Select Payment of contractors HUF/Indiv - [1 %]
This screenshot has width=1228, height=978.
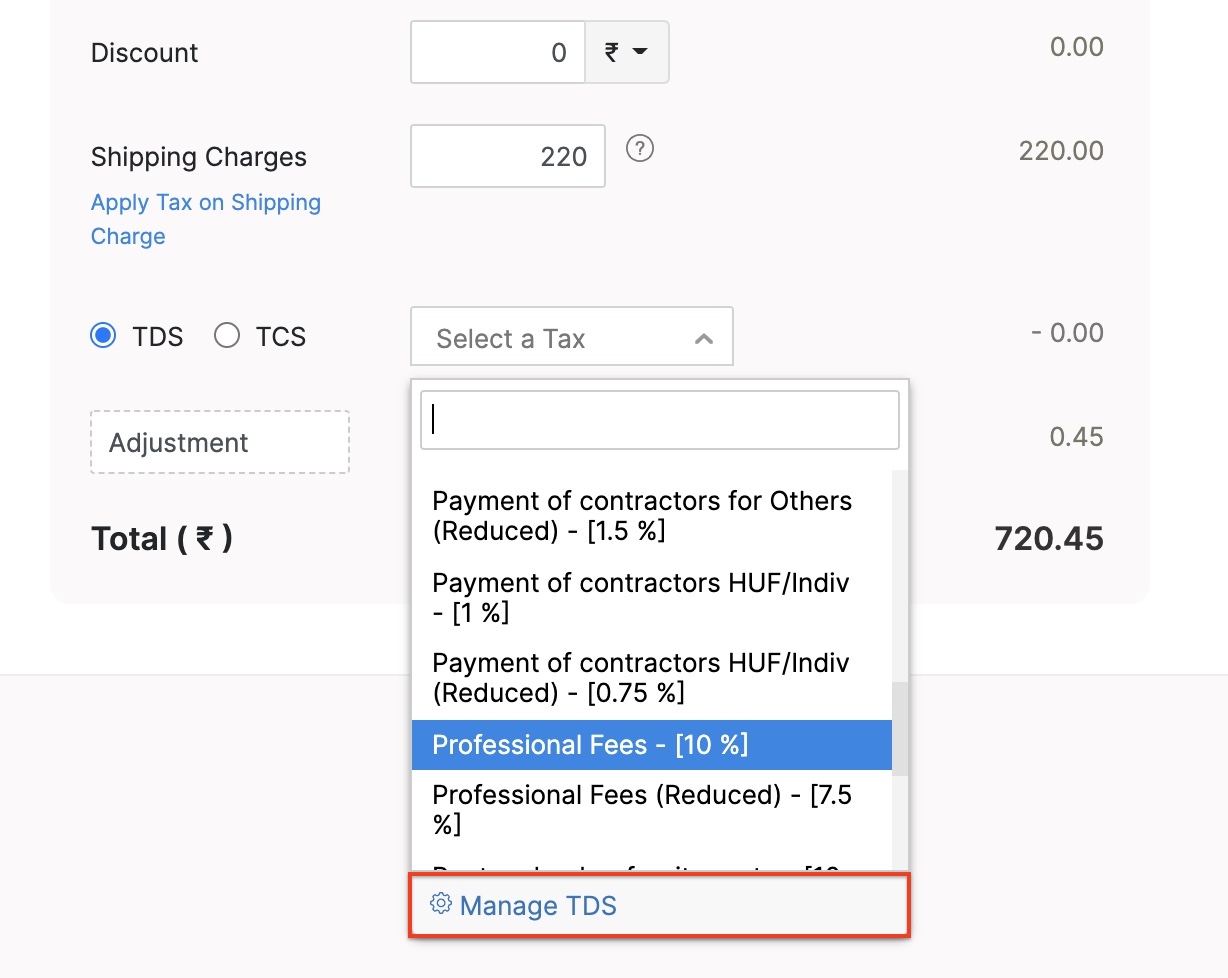[640, 597]
